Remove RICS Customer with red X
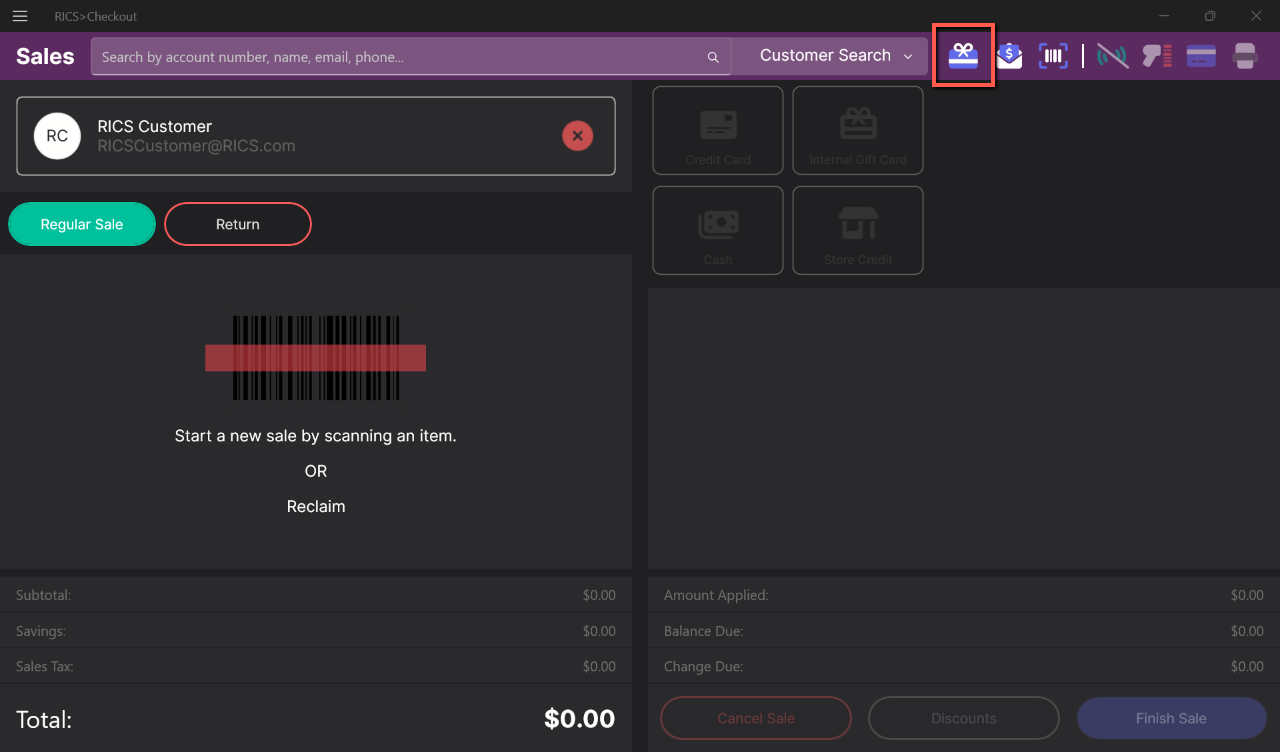Image resolution: width=1280 pixels, height=752 pixels. 577,136
